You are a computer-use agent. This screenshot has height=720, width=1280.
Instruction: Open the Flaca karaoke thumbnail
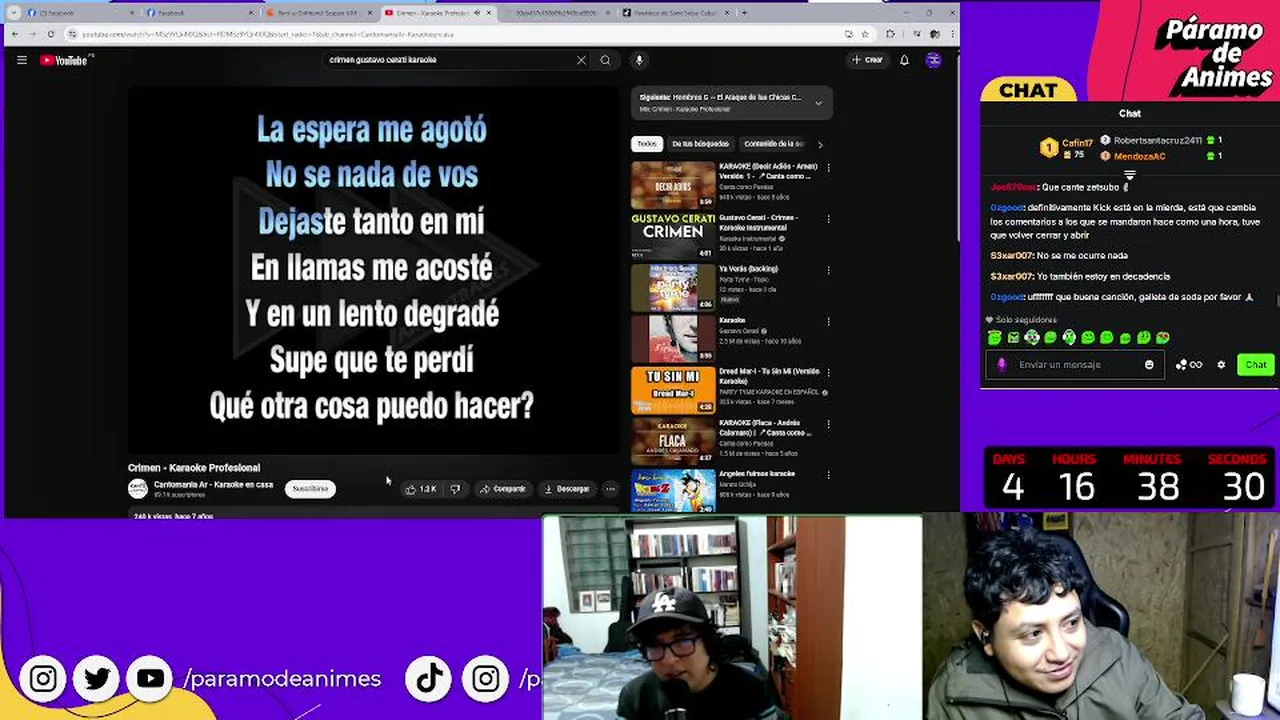click(673, 443)
